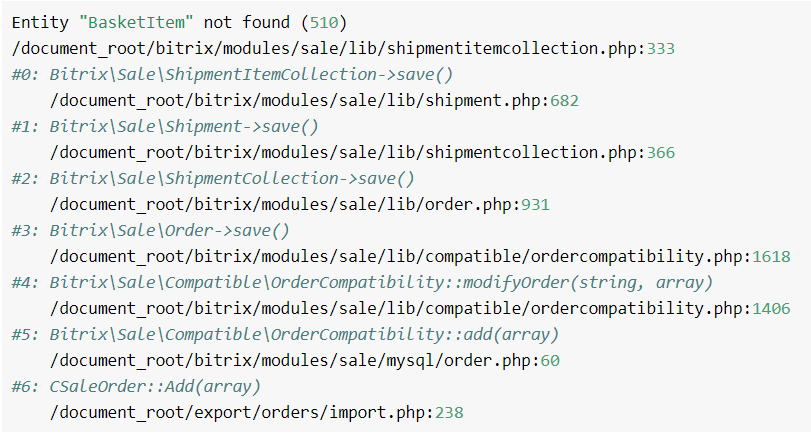Click the order.php:931 file path

point(299,204)
